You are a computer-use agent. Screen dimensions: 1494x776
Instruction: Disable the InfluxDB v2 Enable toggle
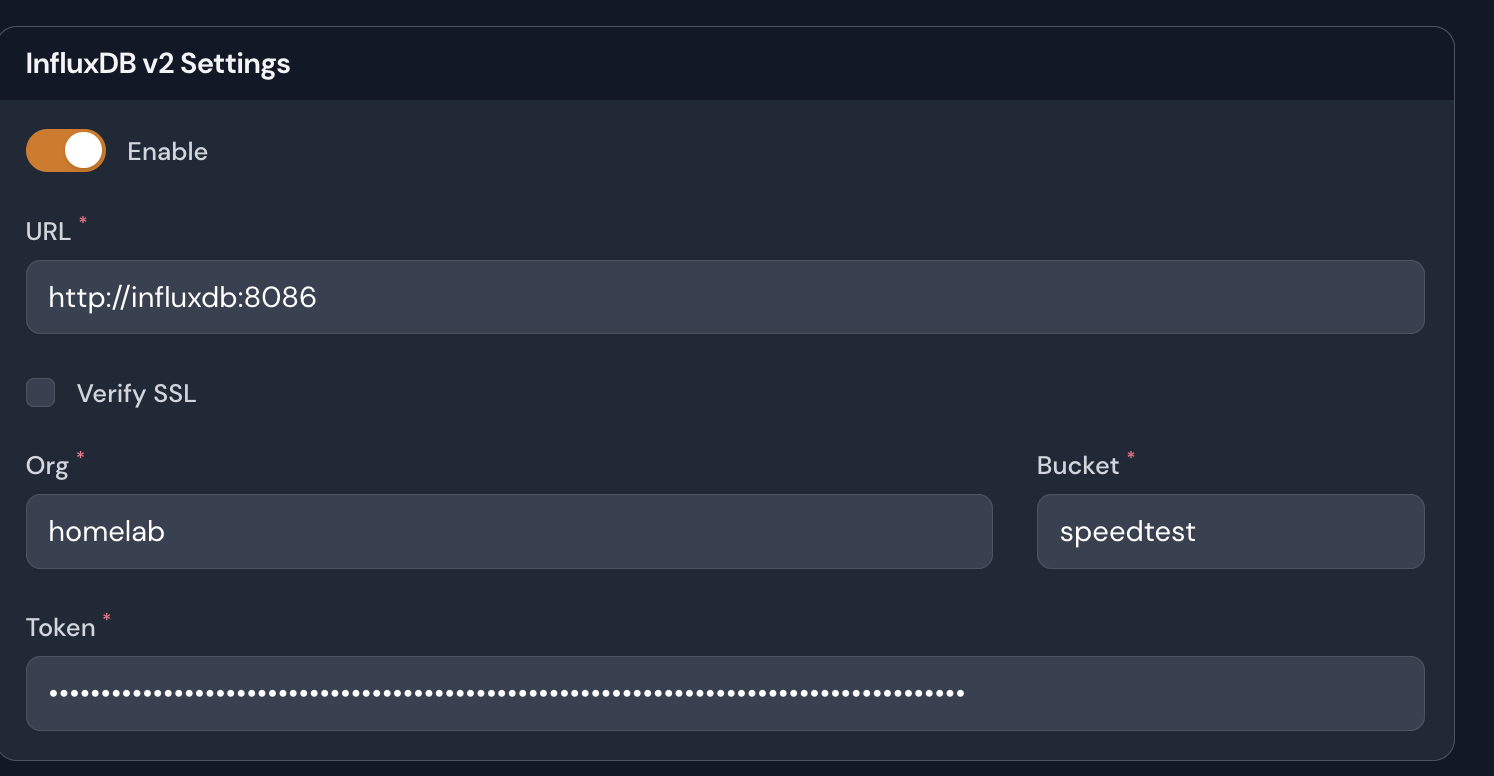(65, 150)
